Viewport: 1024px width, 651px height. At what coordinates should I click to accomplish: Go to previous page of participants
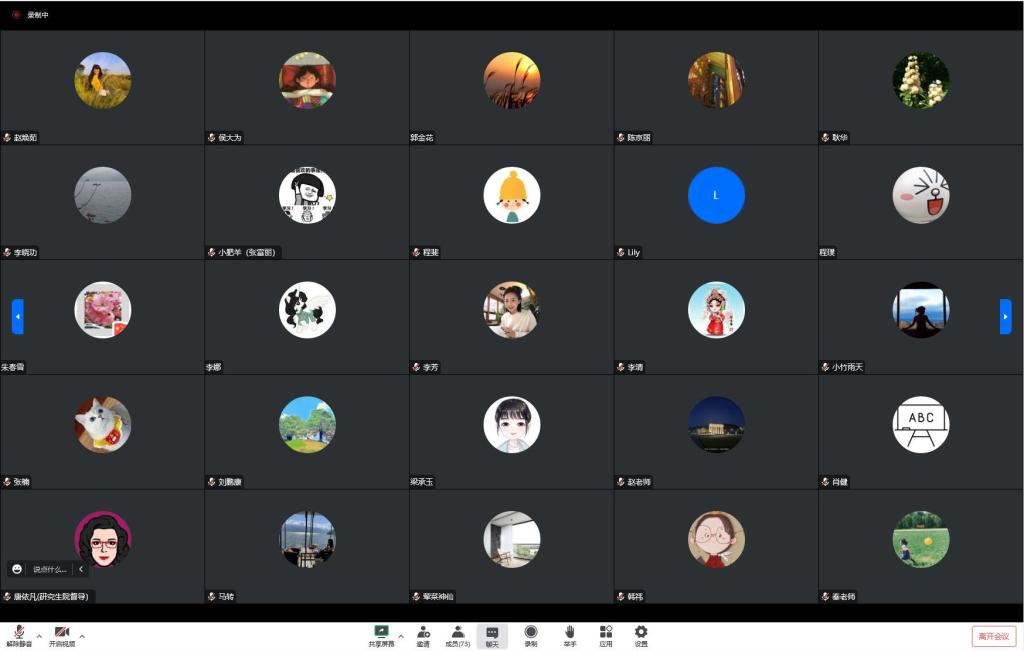tap(17, 316)
